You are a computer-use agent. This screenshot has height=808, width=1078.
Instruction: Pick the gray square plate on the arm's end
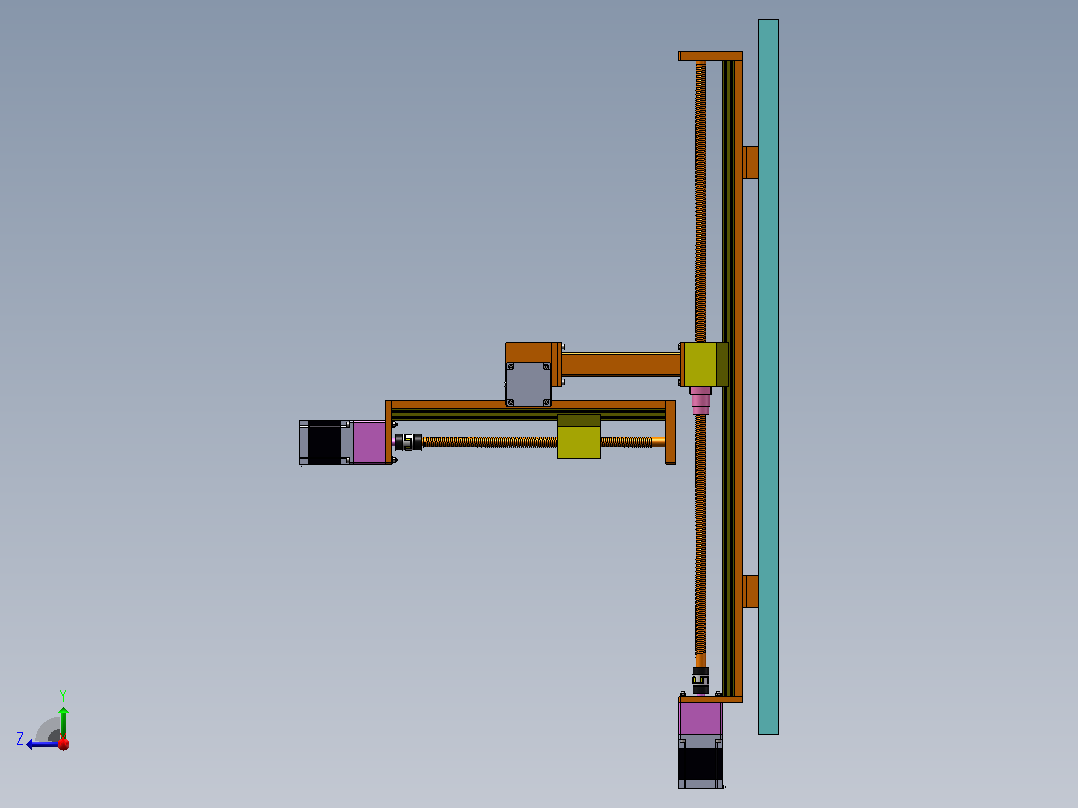pos(528,384)
